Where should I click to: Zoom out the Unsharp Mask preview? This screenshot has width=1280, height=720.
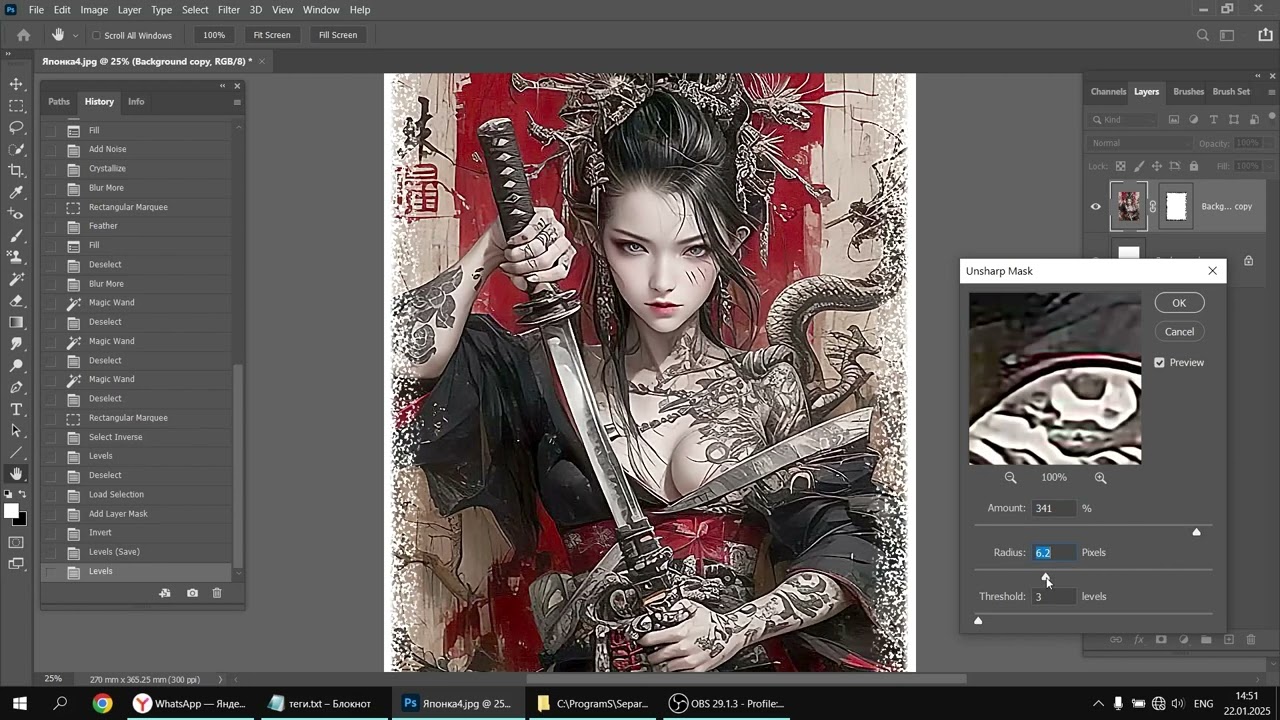[x=1010, y=478]
